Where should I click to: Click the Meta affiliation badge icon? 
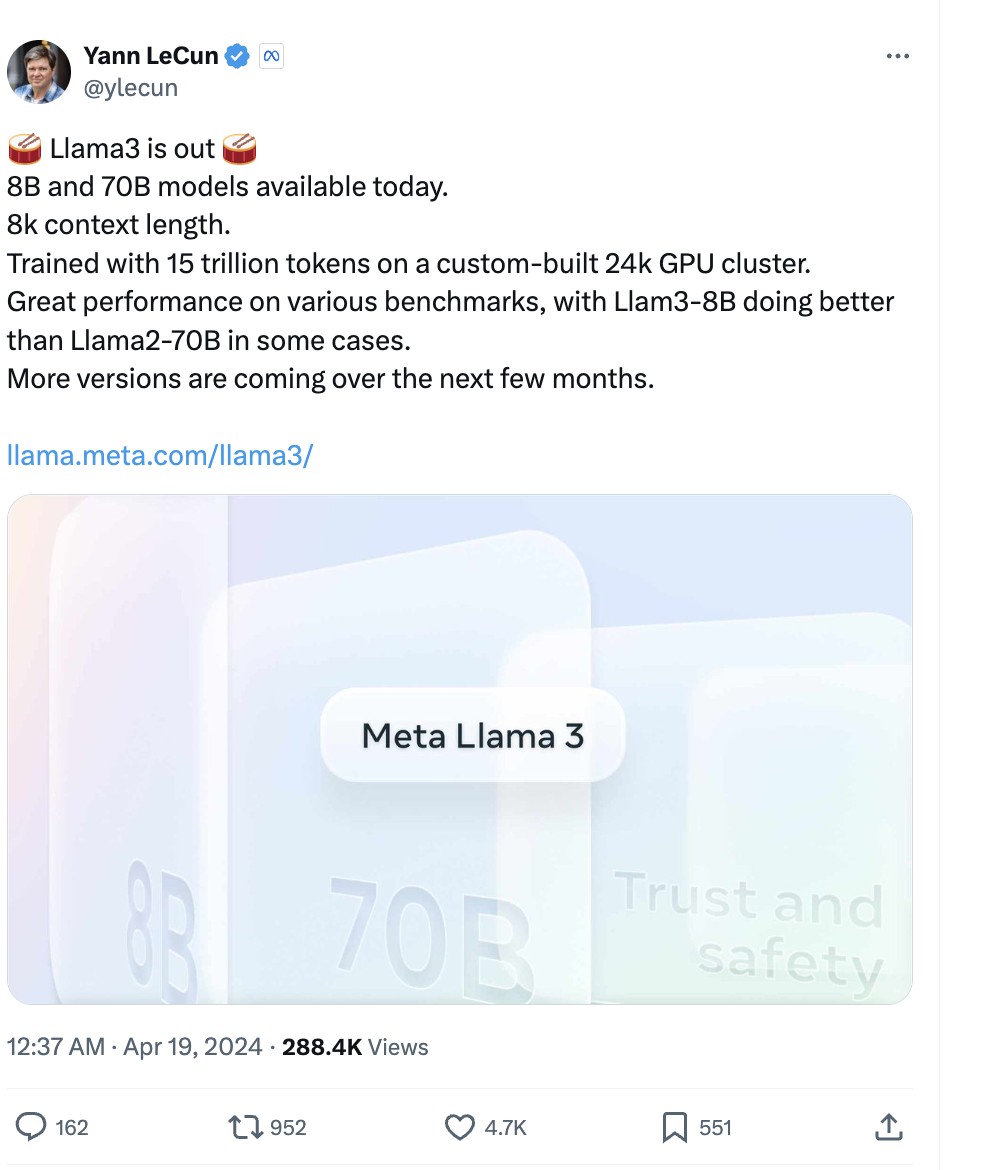271,57
